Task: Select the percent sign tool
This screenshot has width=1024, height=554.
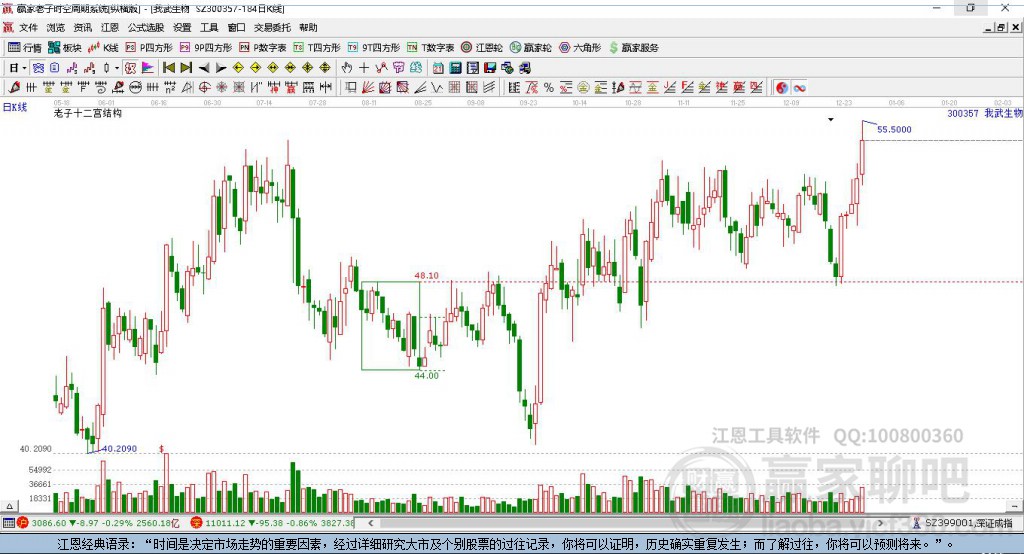Action: (549, 88)
